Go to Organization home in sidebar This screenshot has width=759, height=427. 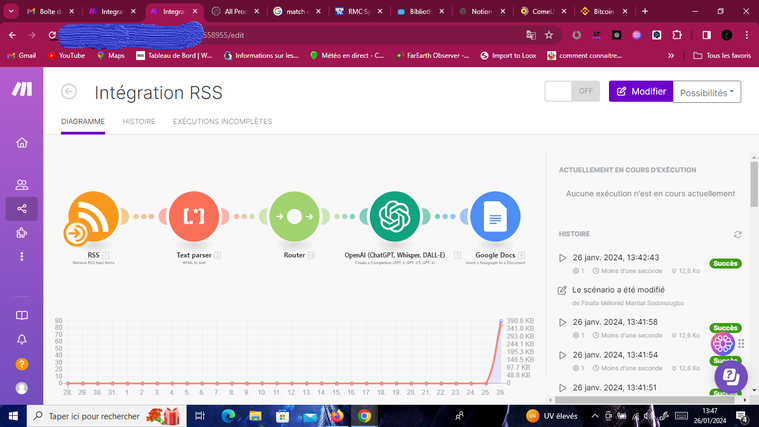coord(22,143)
